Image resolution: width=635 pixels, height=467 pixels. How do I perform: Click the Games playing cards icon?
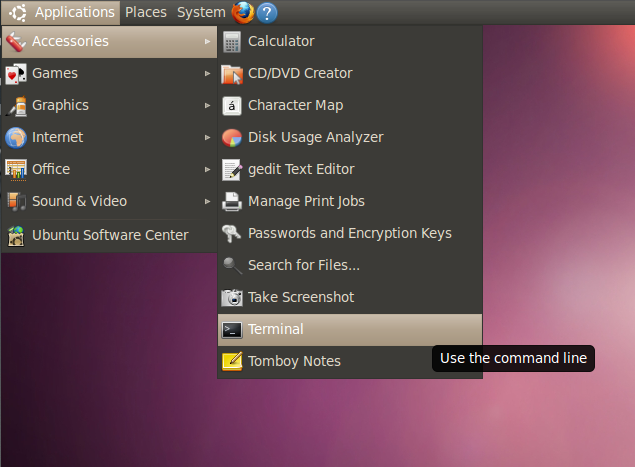[15, 74]
